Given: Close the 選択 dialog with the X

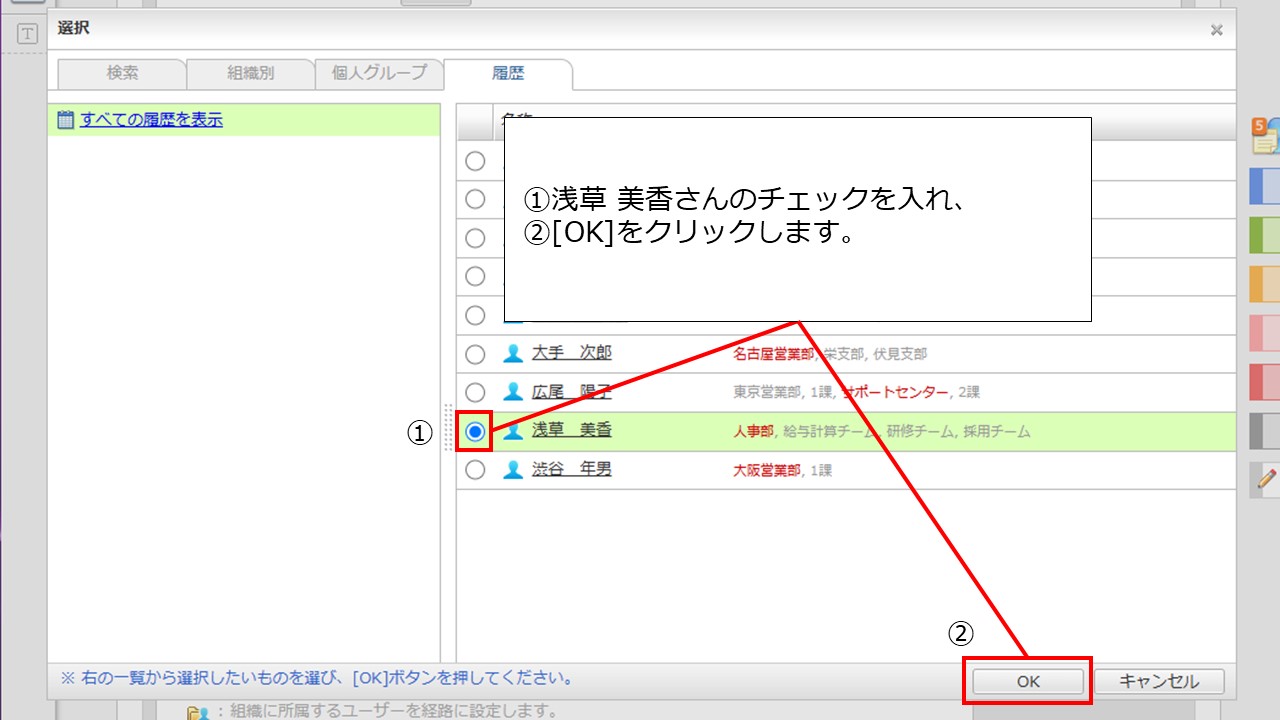Looking at the screenshot, I should [1216, 30].
